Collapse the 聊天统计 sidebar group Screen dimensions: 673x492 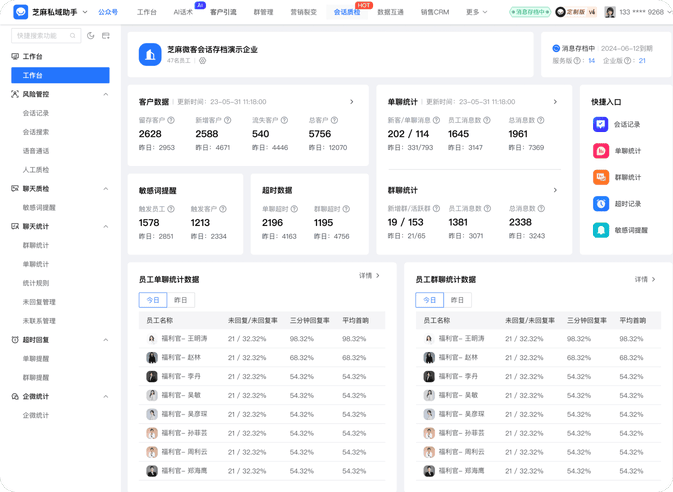[106, 227]
